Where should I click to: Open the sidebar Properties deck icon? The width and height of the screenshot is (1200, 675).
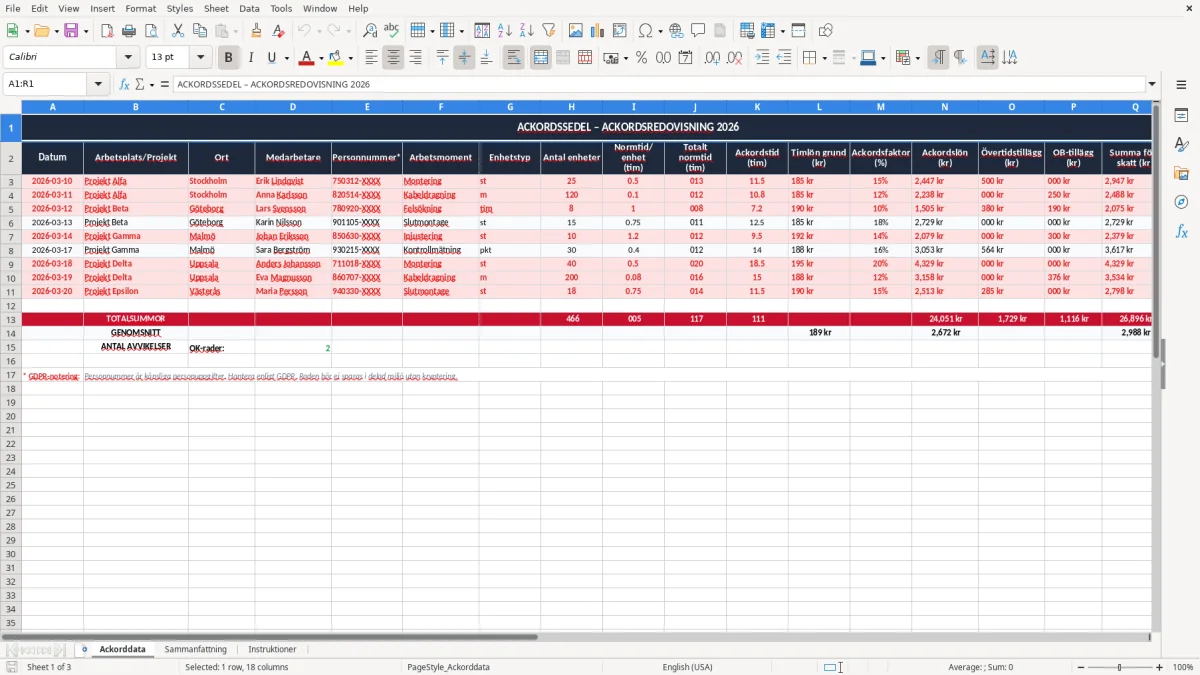[1181, 115]
